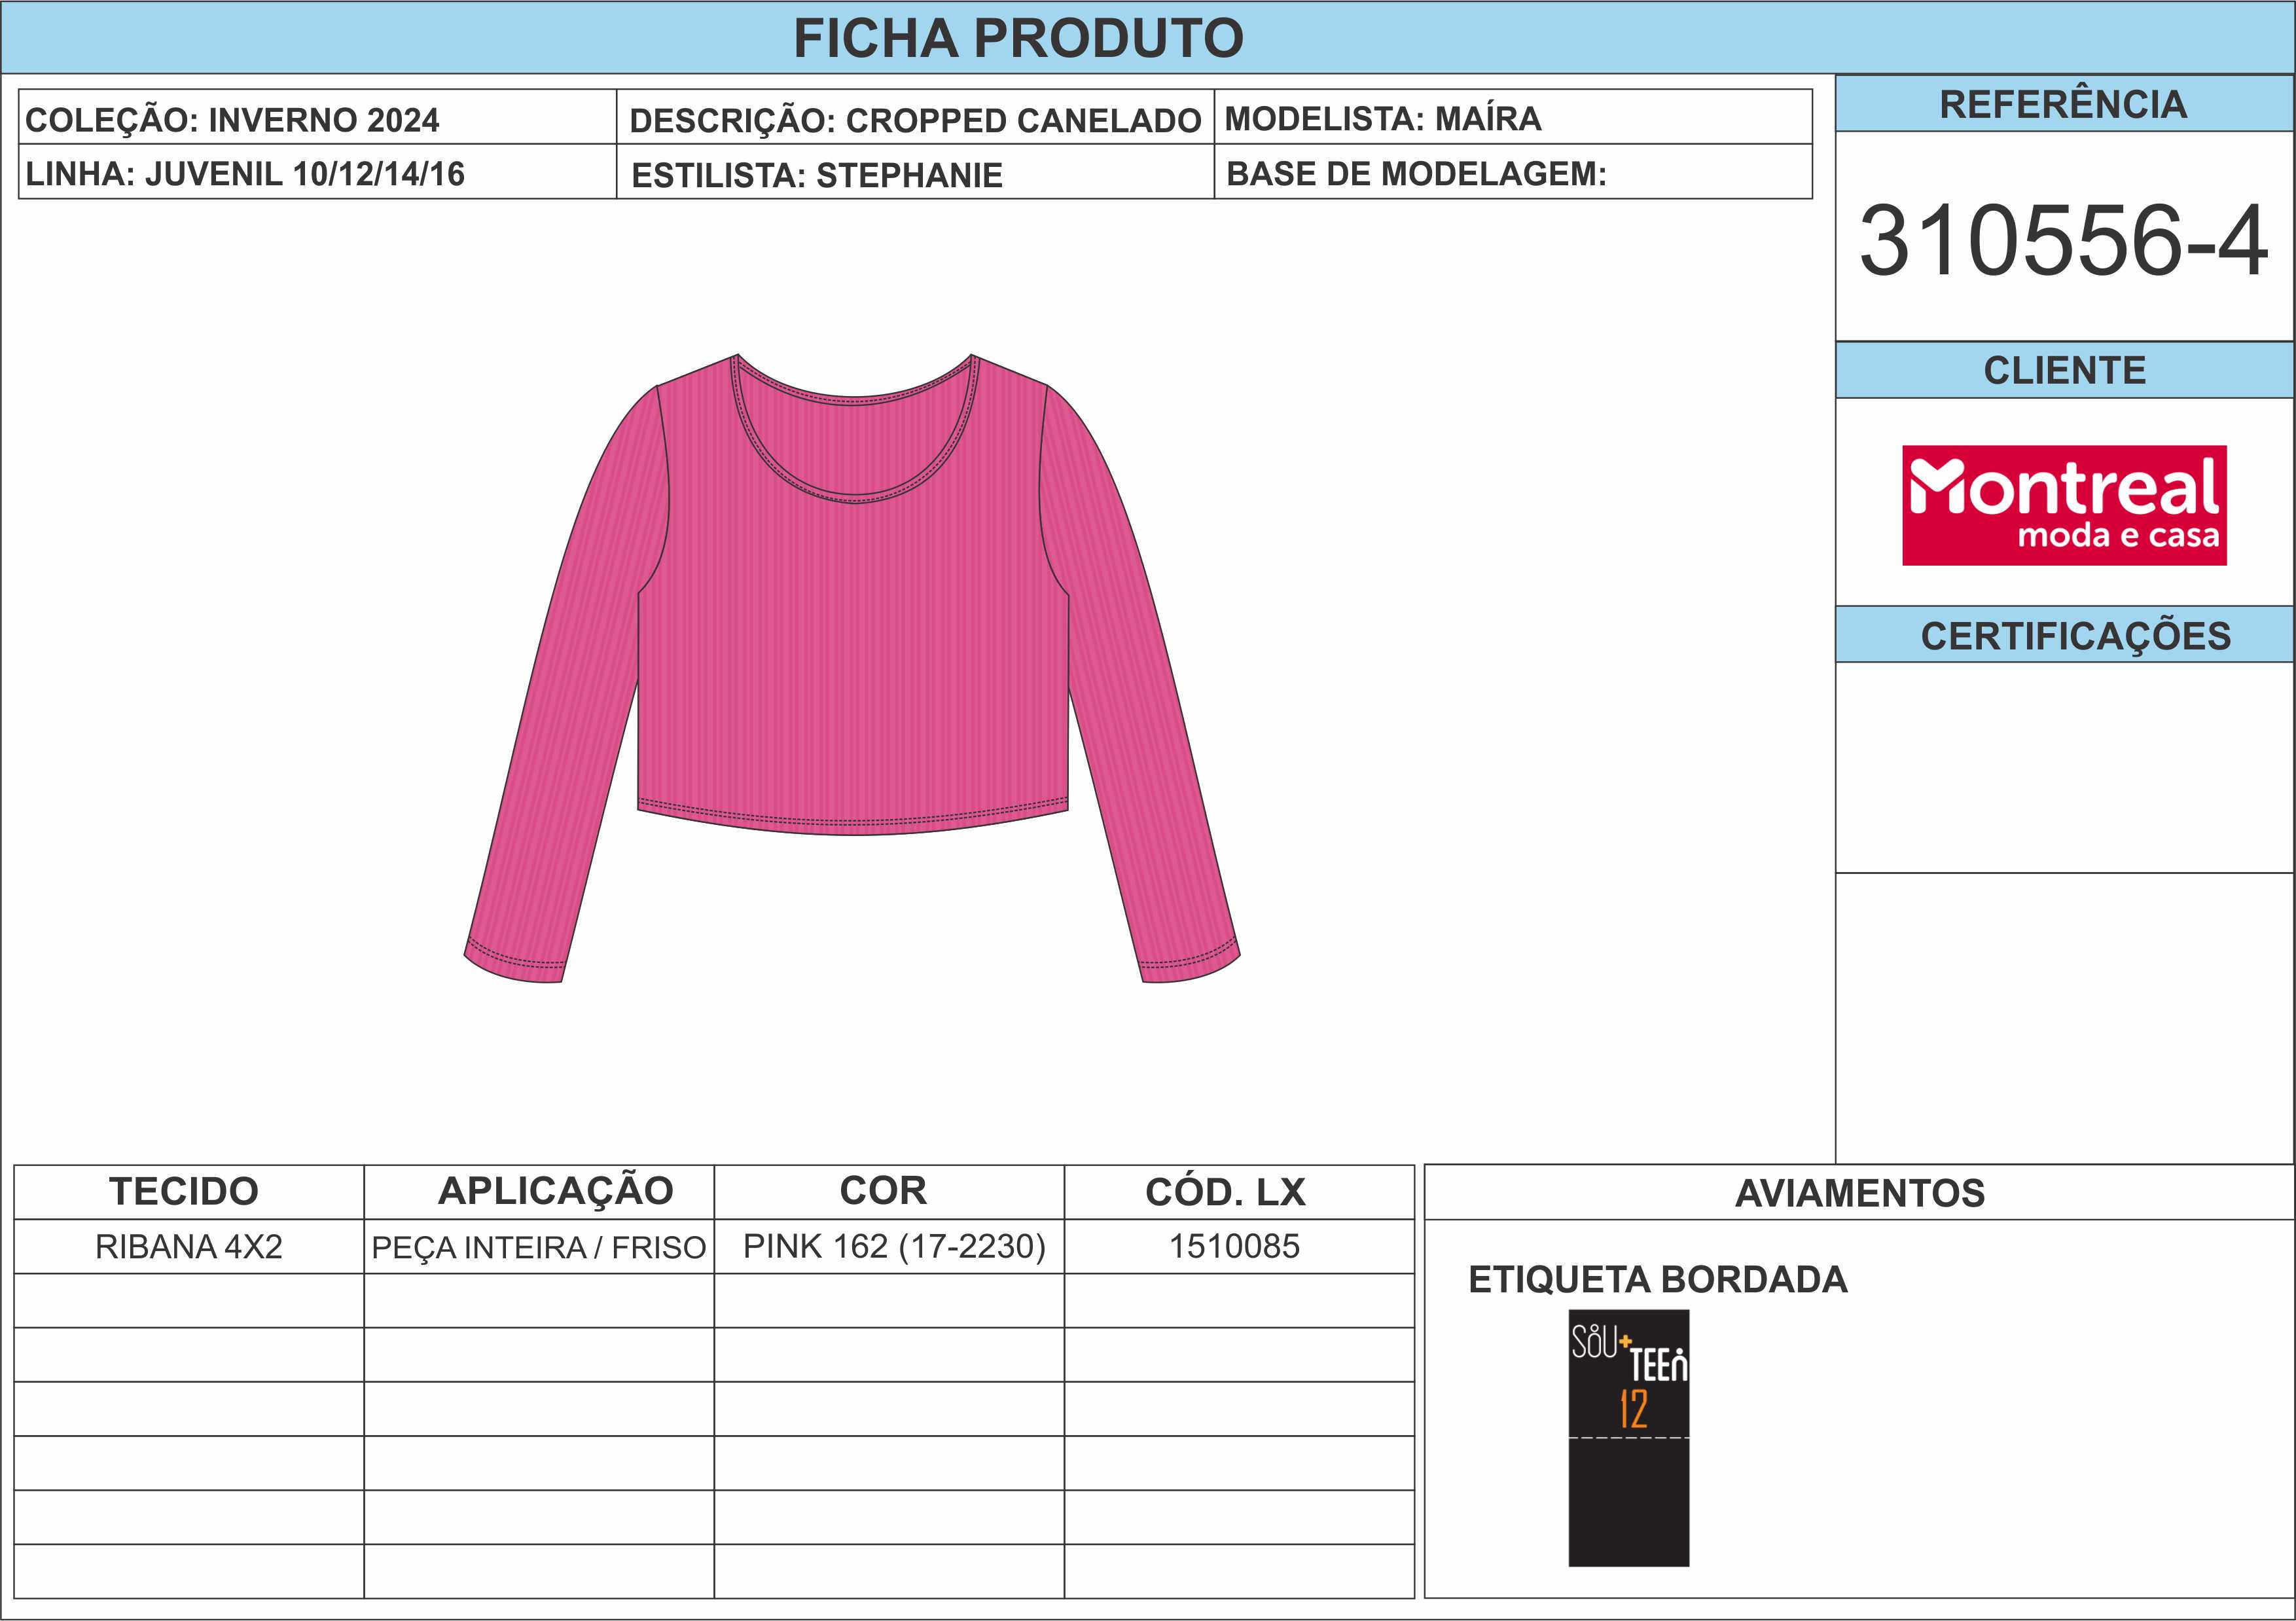Screen dimensions: 2296x1621
Task: Select the Sou Teen embroidered label image
Action: click(x=1628, y=1438)
